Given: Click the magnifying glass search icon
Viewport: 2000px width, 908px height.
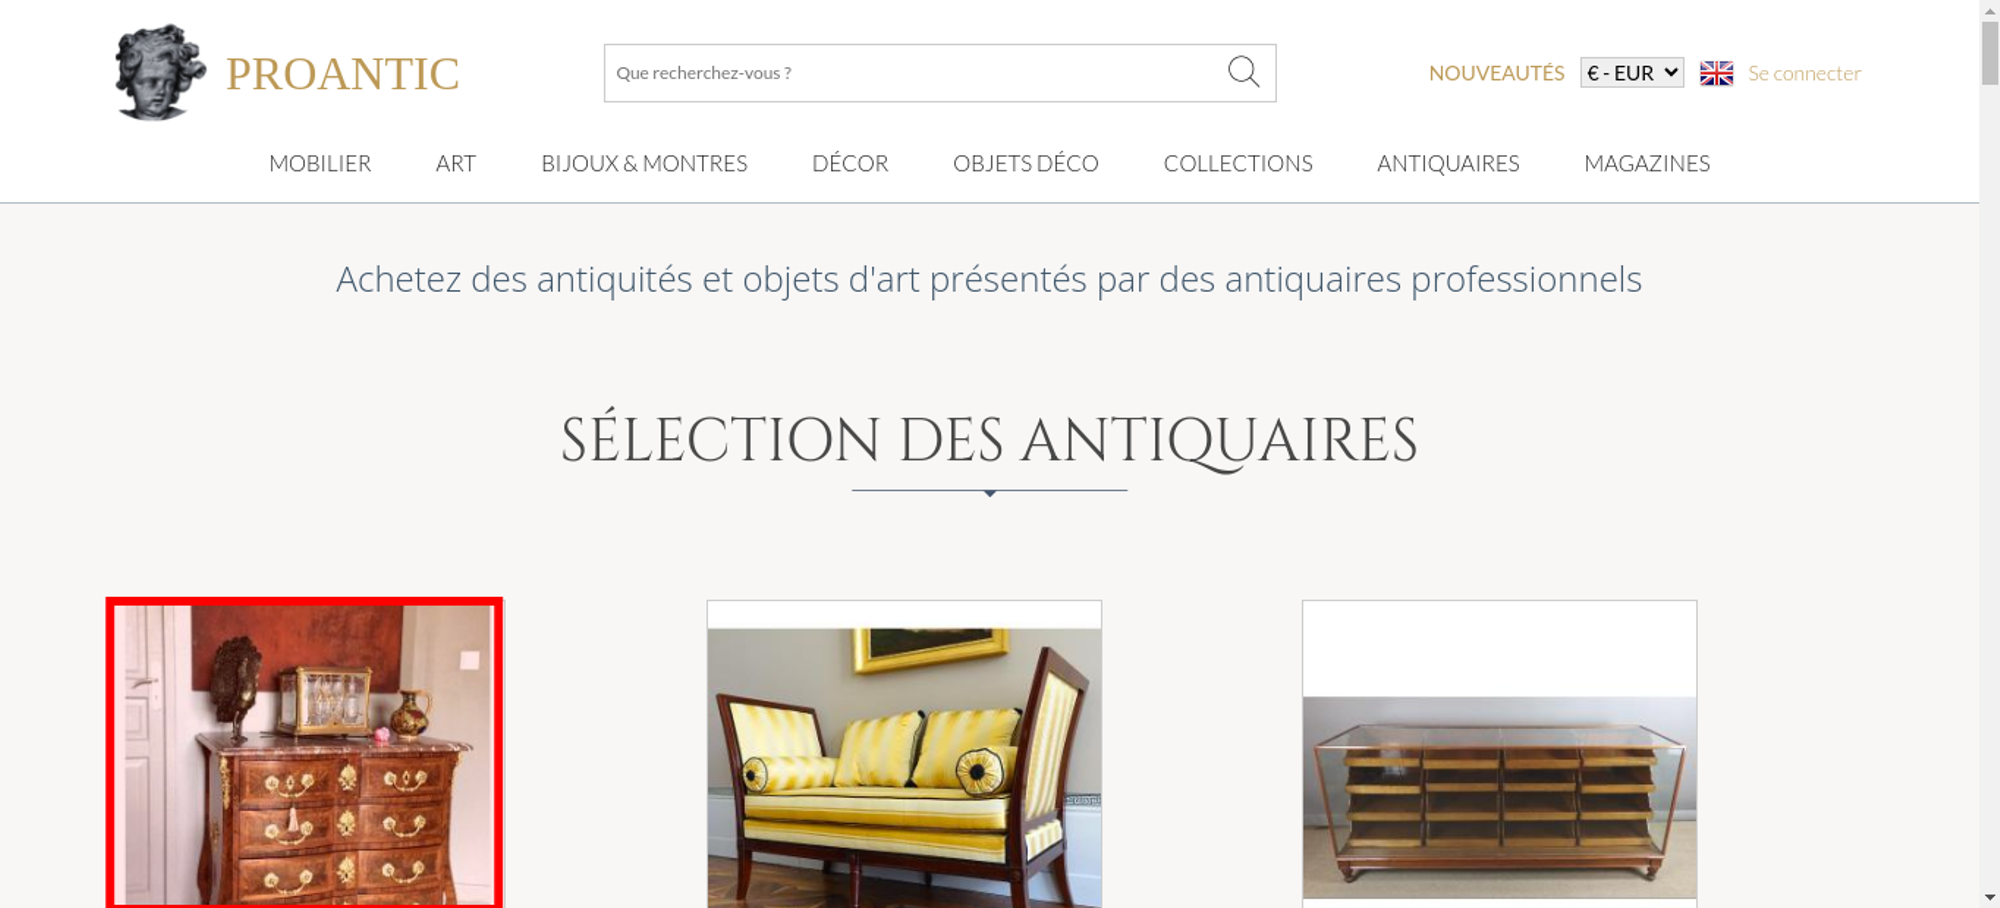Looking at the screenshot, I should point(1243,72).
